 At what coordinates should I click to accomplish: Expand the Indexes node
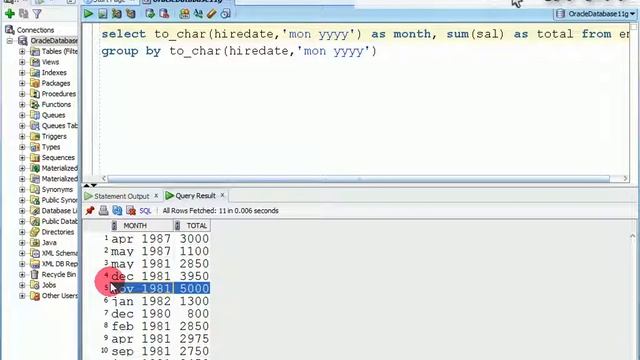(x=22, y=73)
